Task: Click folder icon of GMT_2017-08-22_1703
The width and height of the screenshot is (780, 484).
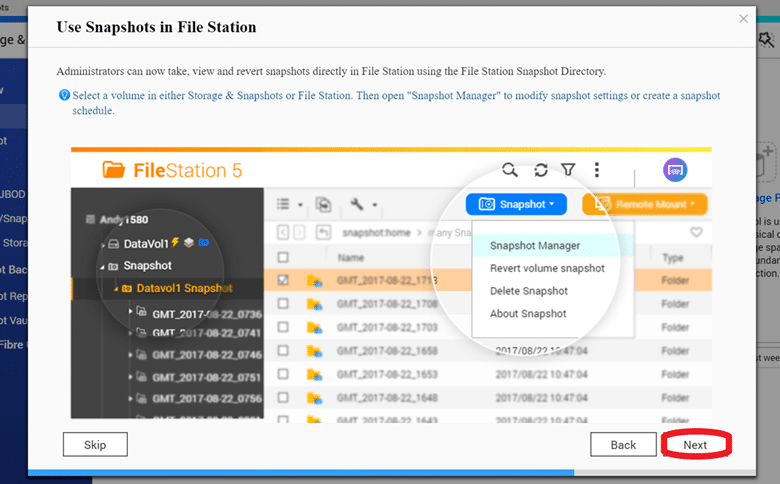Action: pyautogui.click(x=314, y=328)
